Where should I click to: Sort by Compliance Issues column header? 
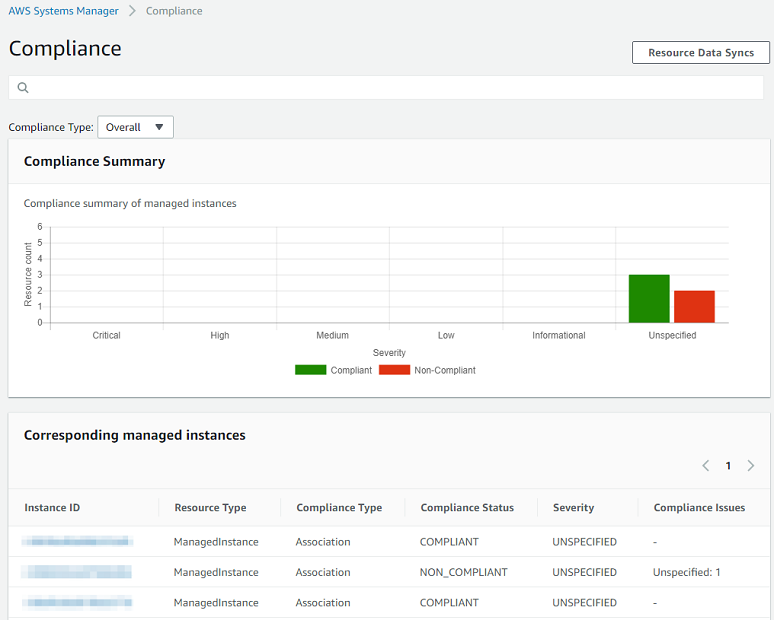pyautogui.click(x=699, y=508)
